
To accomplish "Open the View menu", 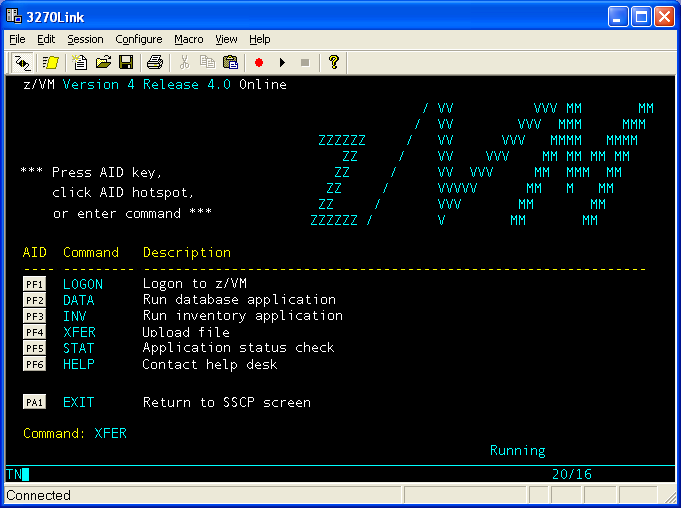I will (x=226, y=39).
